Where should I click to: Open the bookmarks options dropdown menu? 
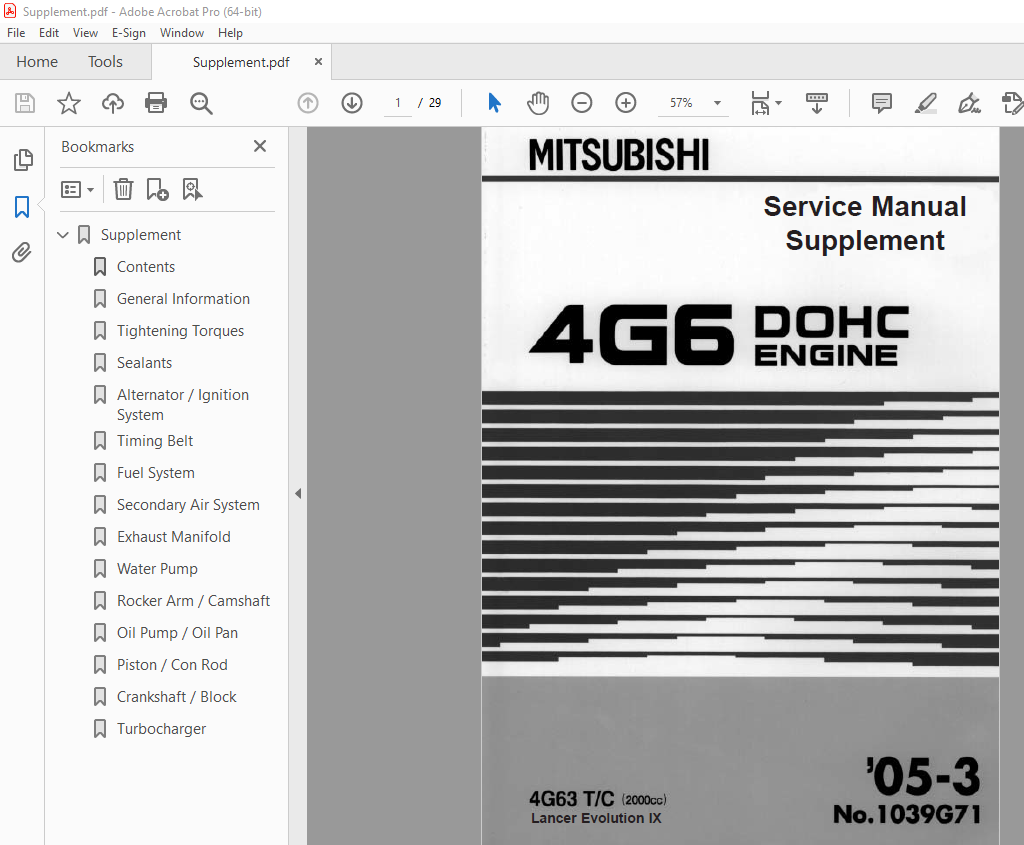point(77,189)
